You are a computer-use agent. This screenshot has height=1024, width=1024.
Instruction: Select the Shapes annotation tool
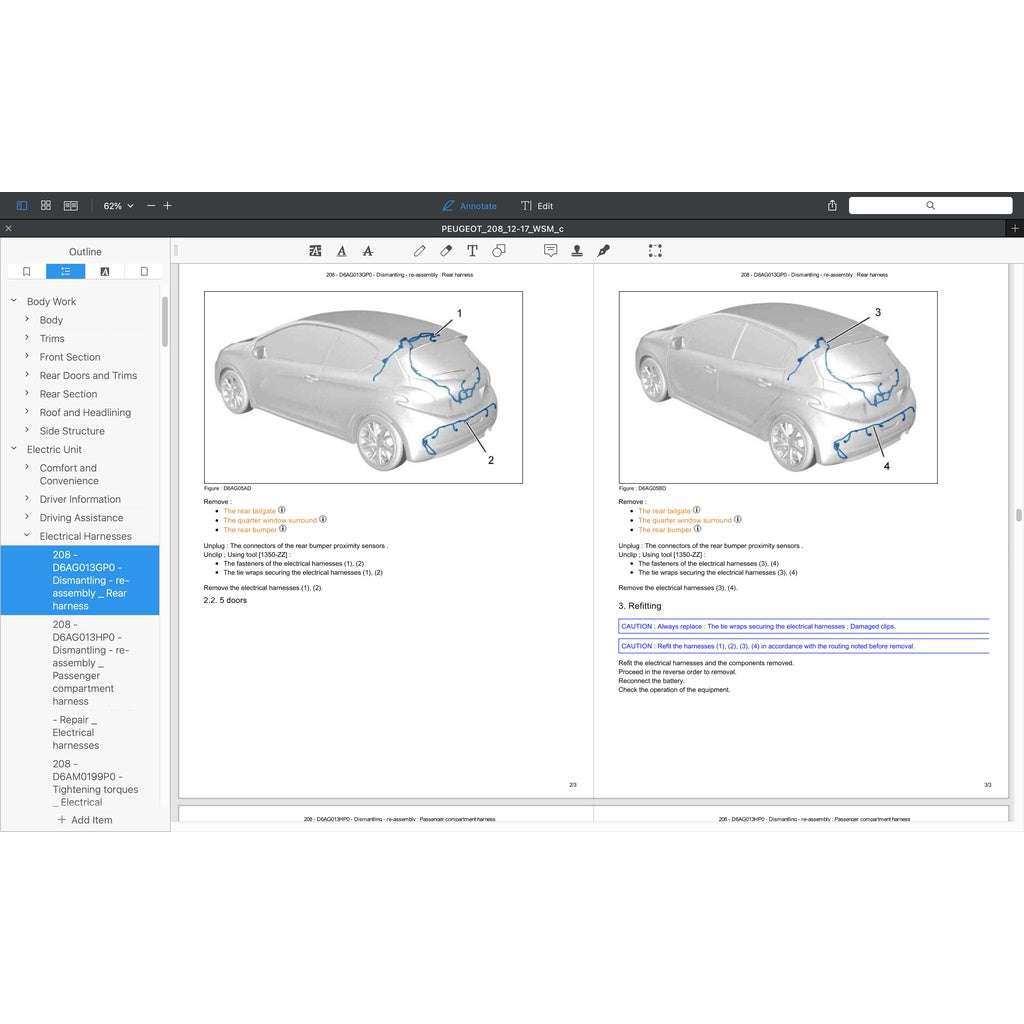[499, 250]
